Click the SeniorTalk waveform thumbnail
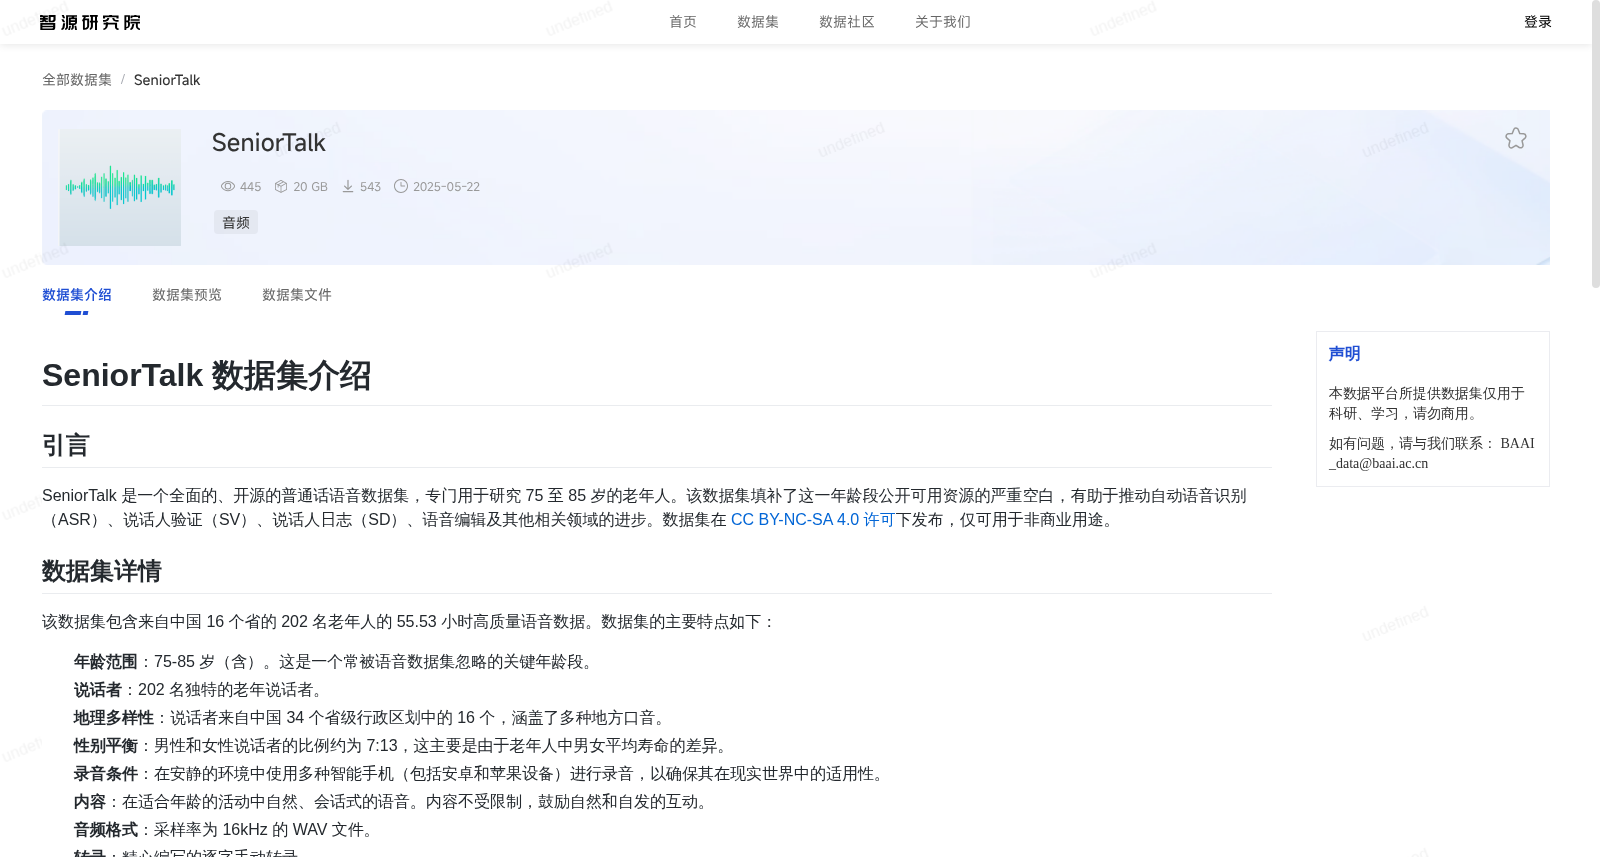The height and width of the screenshot is (857, 1600). click(120, 187)
